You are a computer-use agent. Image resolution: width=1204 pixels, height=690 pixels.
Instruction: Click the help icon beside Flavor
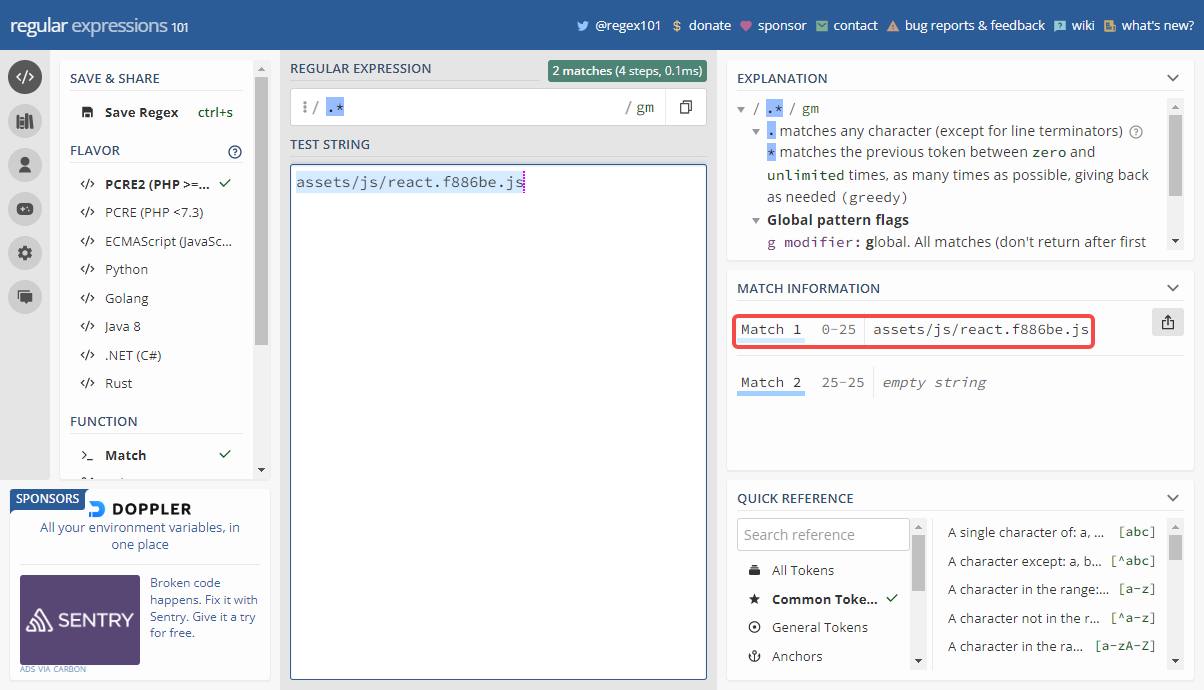point(235,152)
